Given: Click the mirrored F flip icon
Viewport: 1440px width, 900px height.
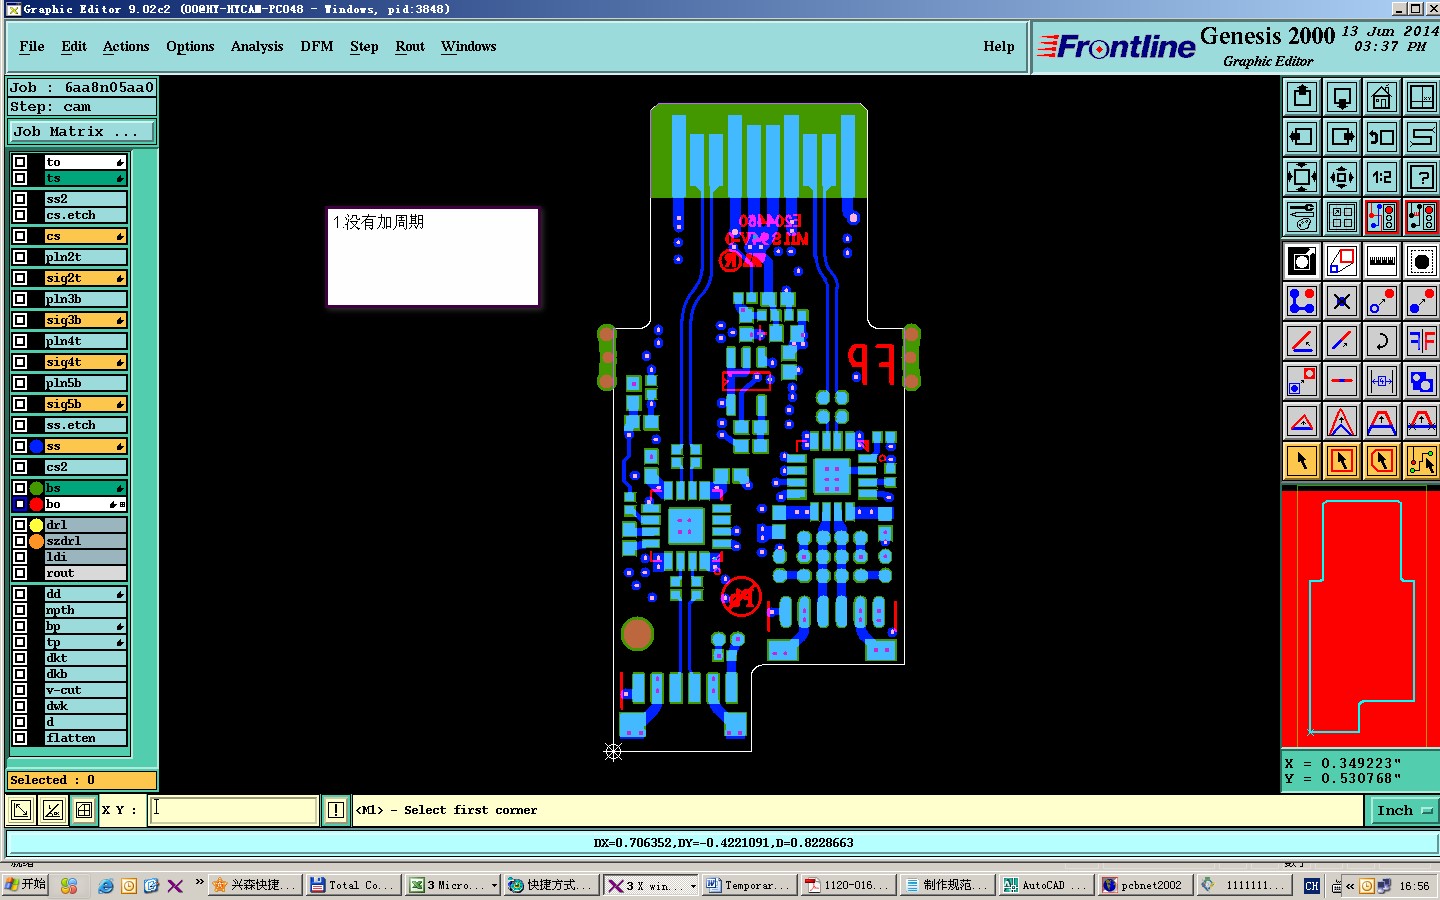Looking at the screenshot, I should 1422,341.
